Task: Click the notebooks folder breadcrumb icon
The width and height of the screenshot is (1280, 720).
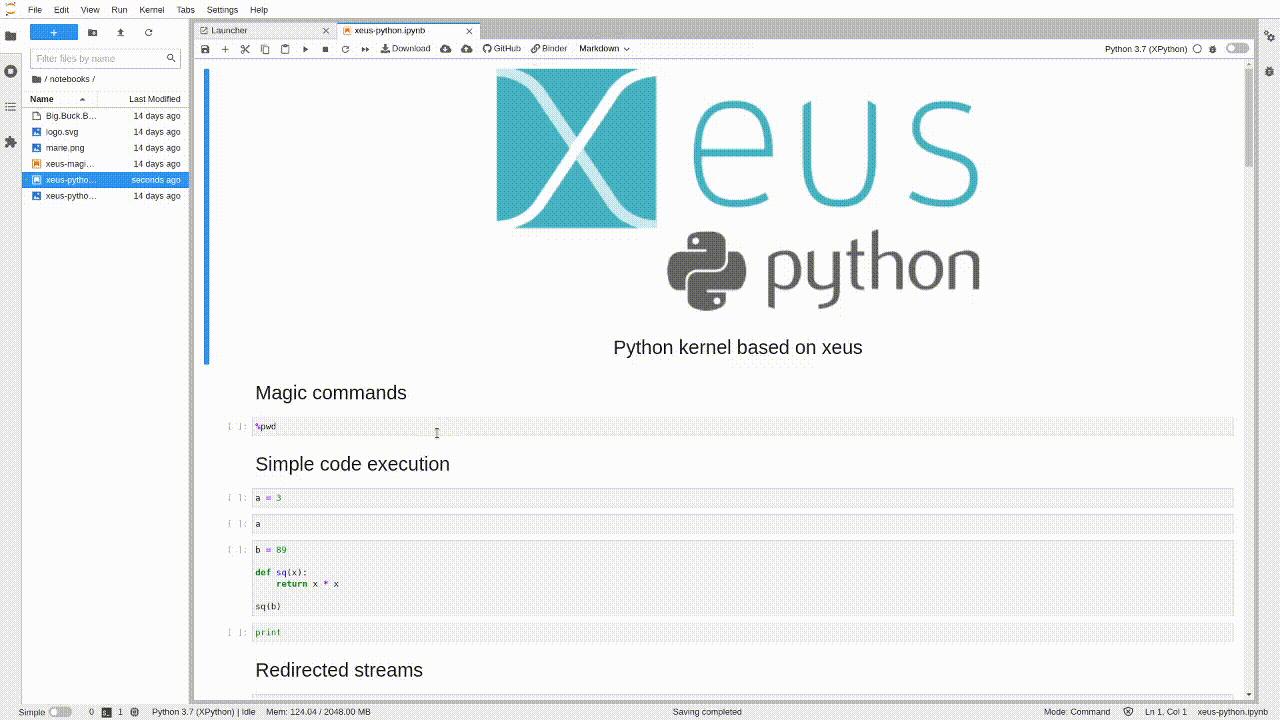Action: (x=37, y=79)
